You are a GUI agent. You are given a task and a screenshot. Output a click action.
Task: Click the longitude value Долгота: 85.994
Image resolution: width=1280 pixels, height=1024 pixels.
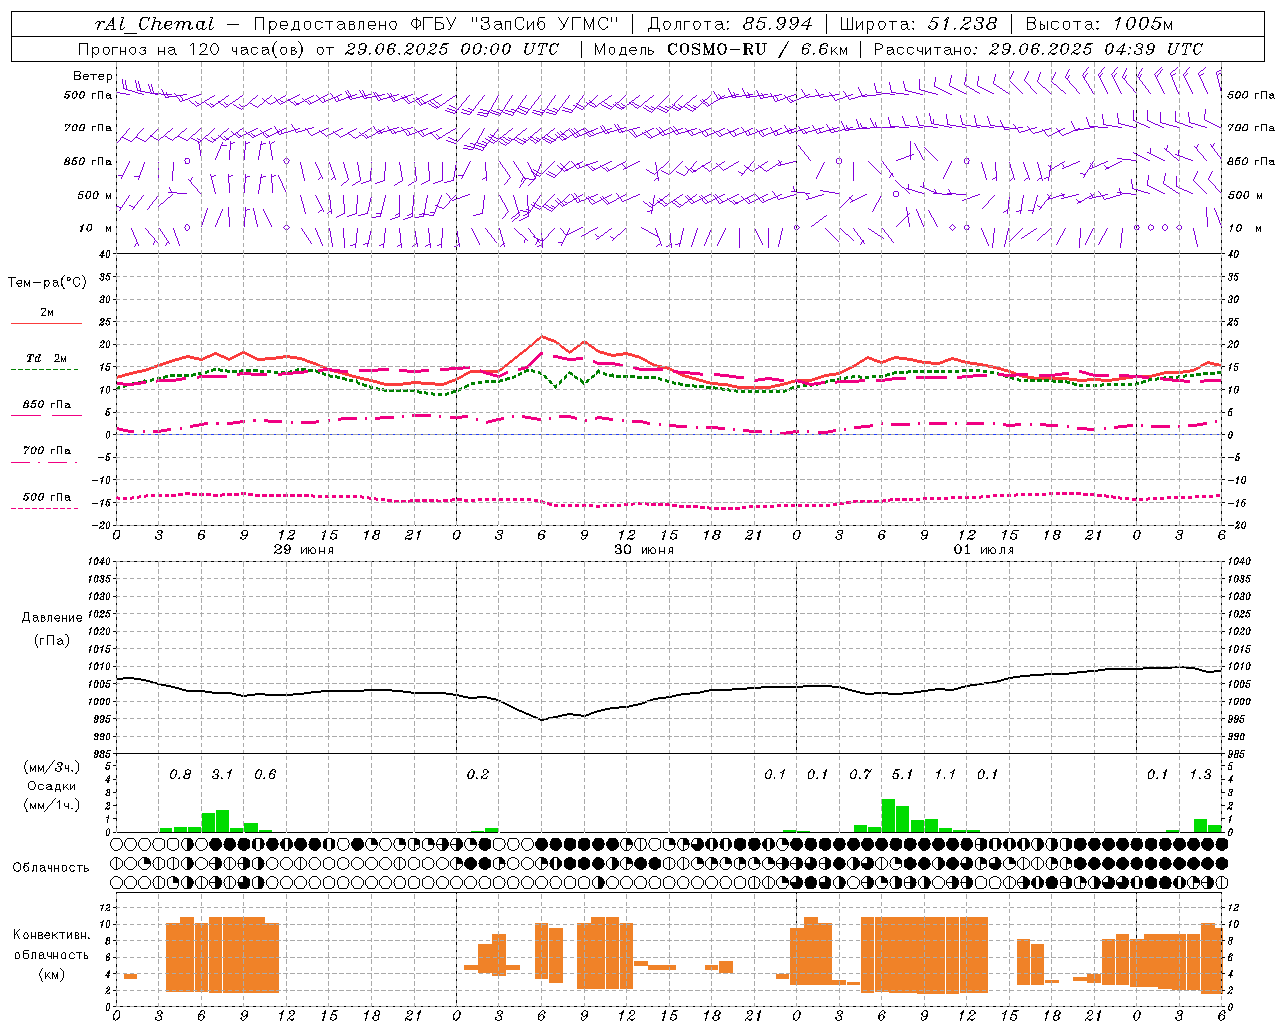[730, 24]
